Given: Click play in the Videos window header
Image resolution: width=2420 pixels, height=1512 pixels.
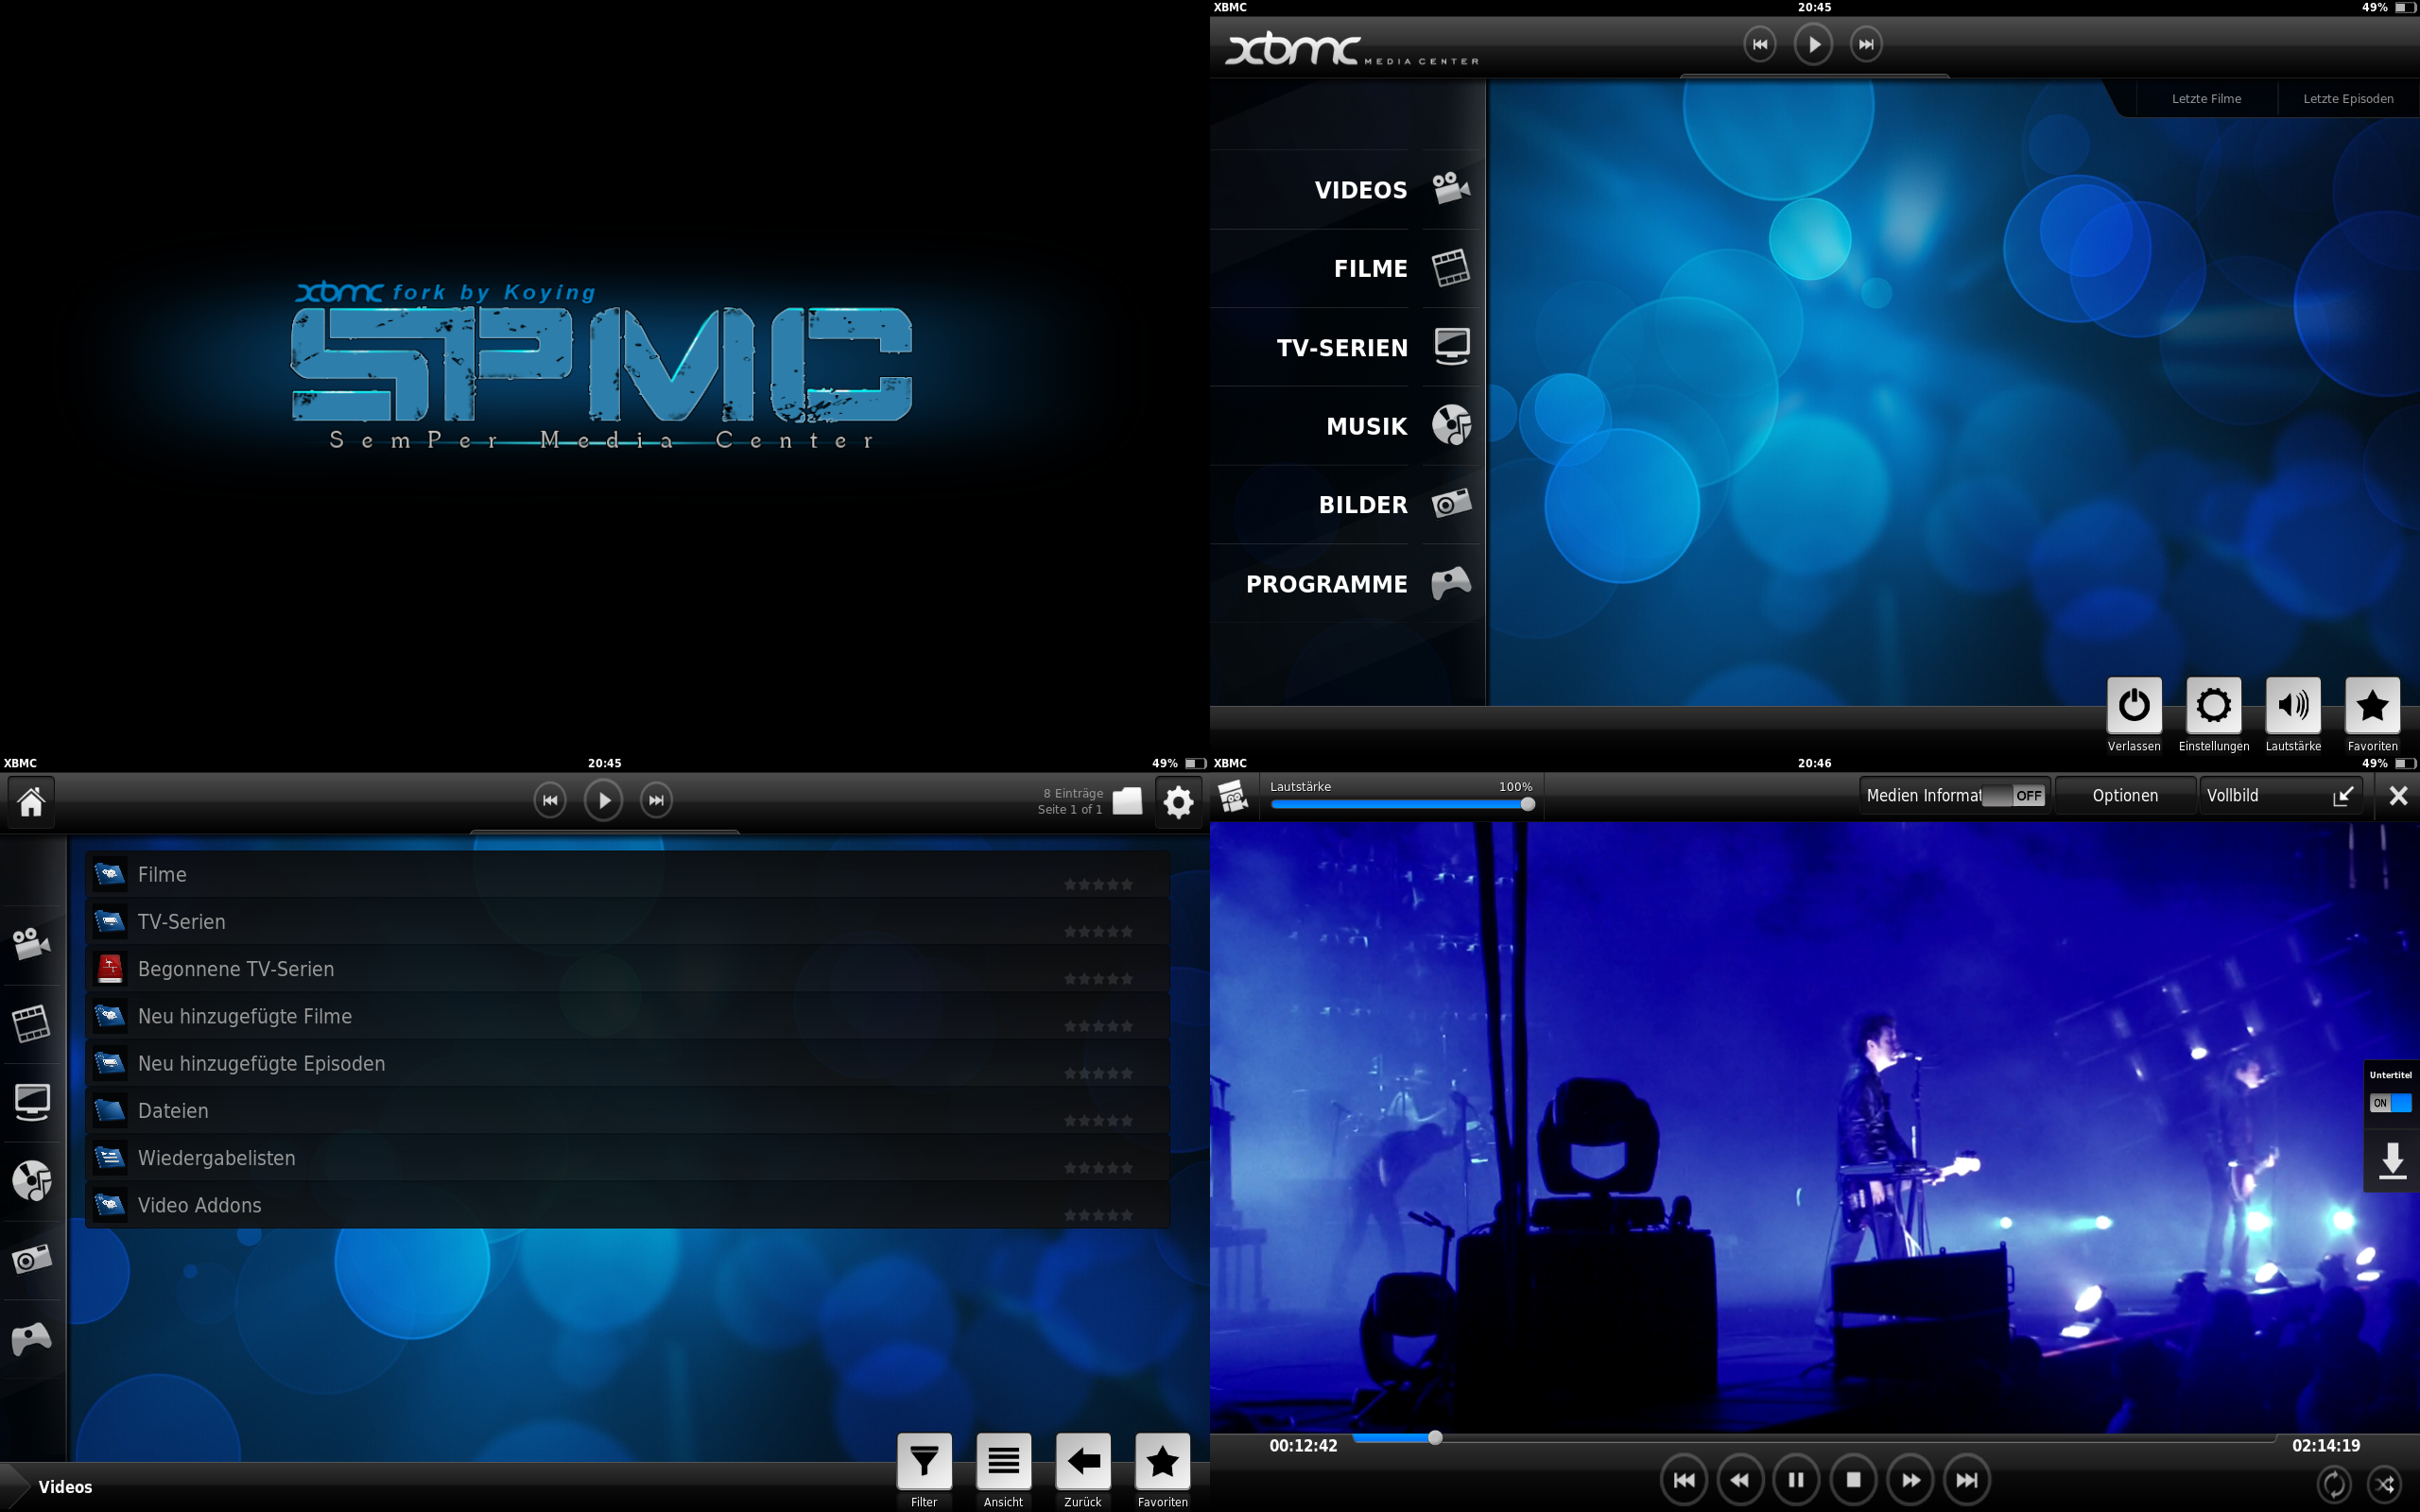Looking at the screenshot, I should (x=603, y=800).
